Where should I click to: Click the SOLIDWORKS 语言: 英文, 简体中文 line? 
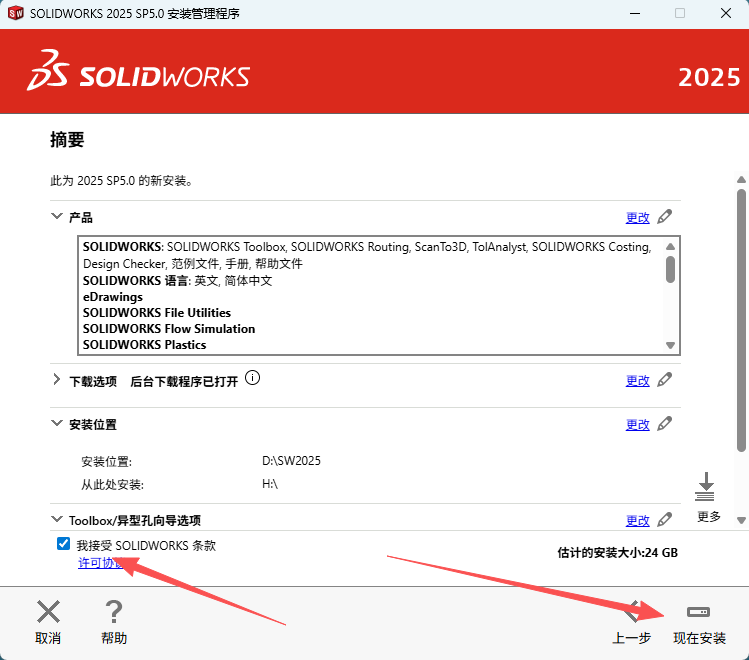point(177,280)
